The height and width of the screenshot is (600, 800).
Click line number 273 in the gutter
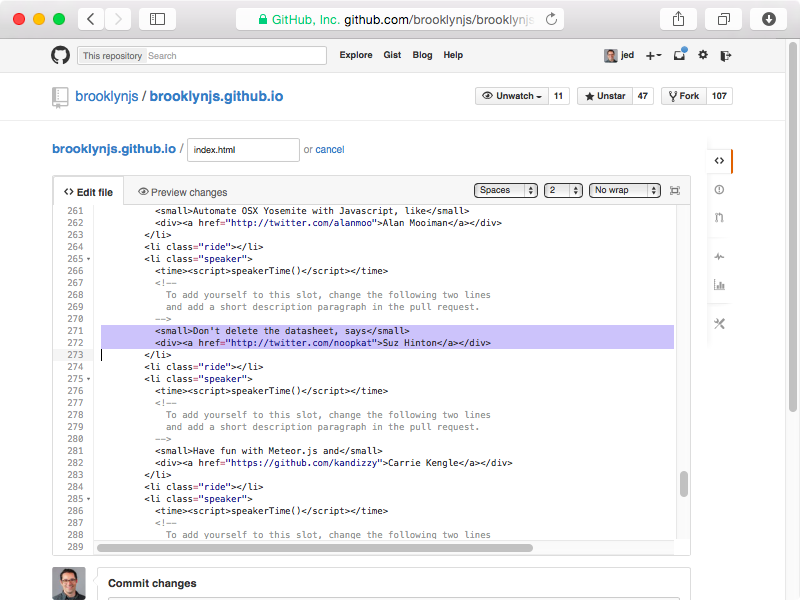tap(75, 355)
